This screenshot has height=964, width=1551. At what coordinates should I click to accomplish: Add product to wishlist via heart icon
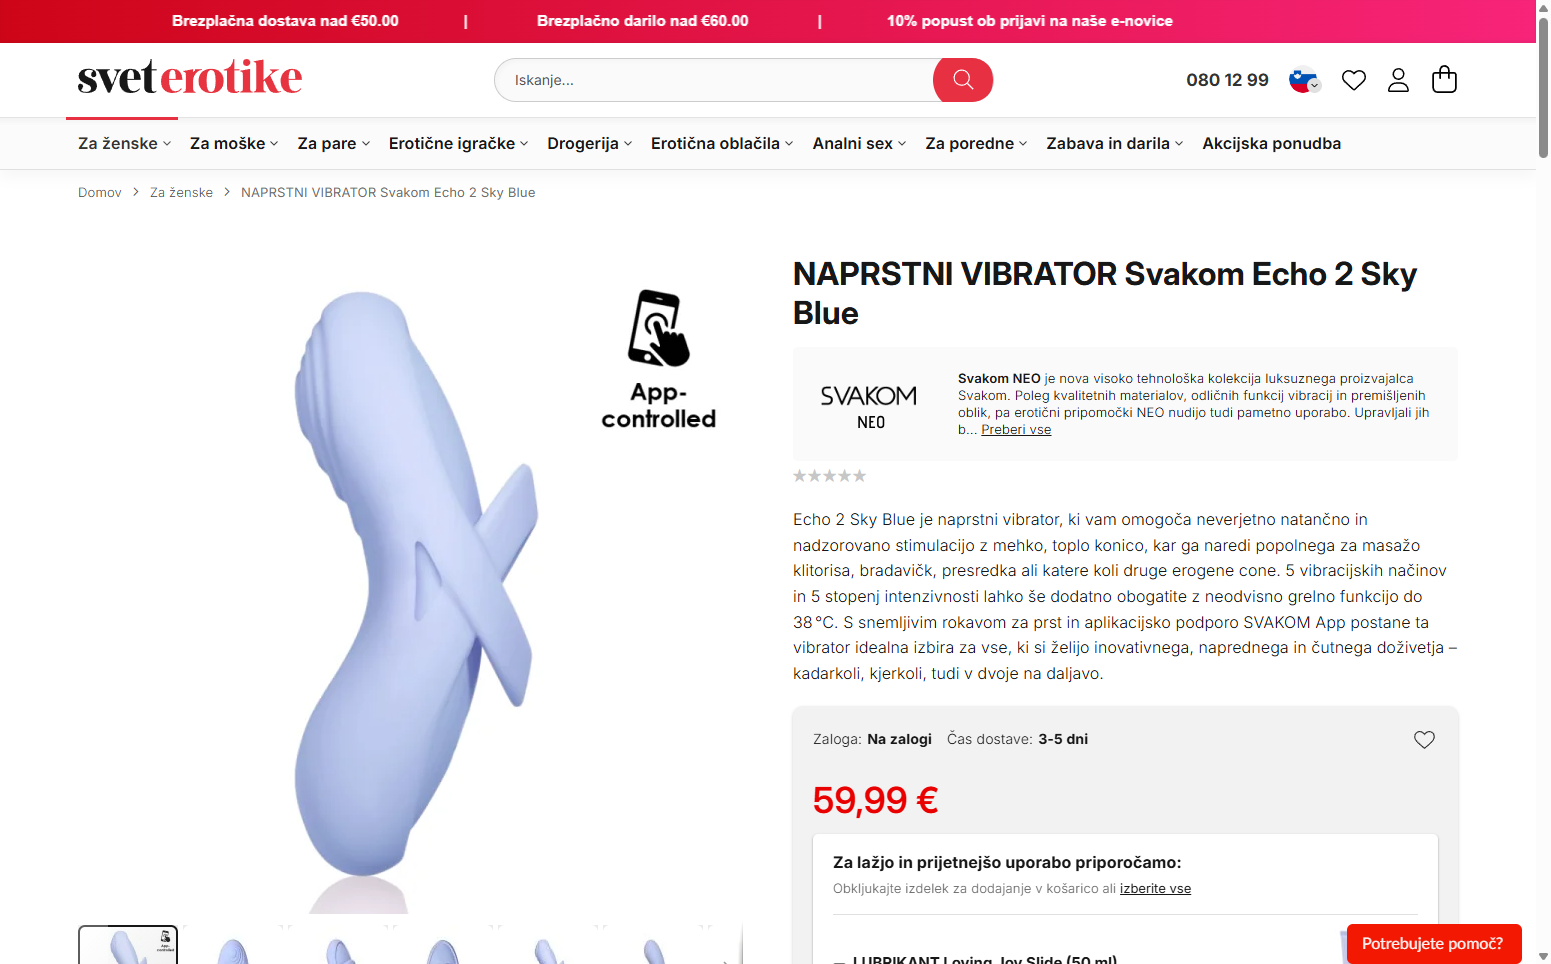tap(1424, 740)
